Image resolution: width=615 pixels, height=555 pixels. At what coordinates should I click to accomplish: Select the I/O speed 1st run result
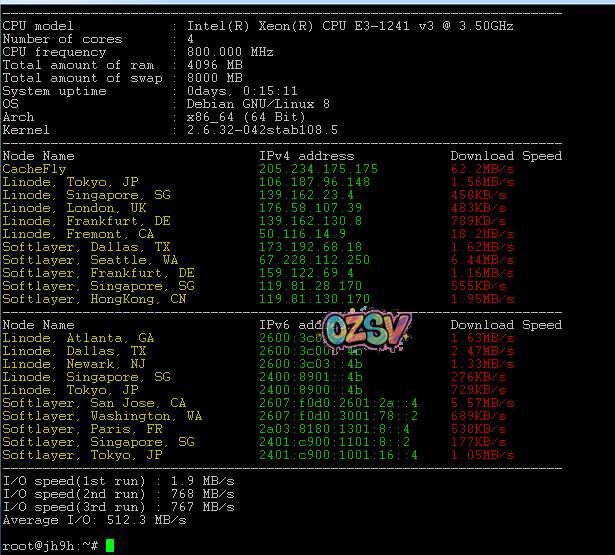point(118,481)
